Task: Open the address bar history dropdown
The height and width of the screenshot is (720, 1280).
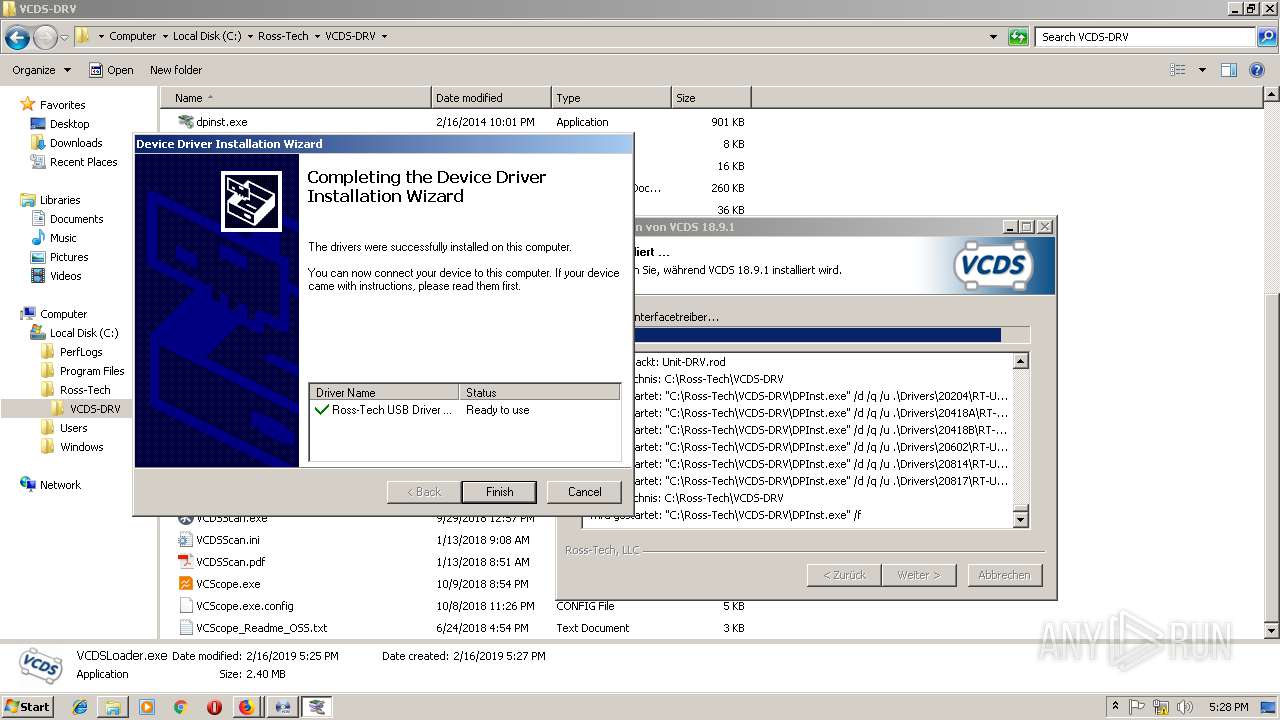Action: point(993,37)
